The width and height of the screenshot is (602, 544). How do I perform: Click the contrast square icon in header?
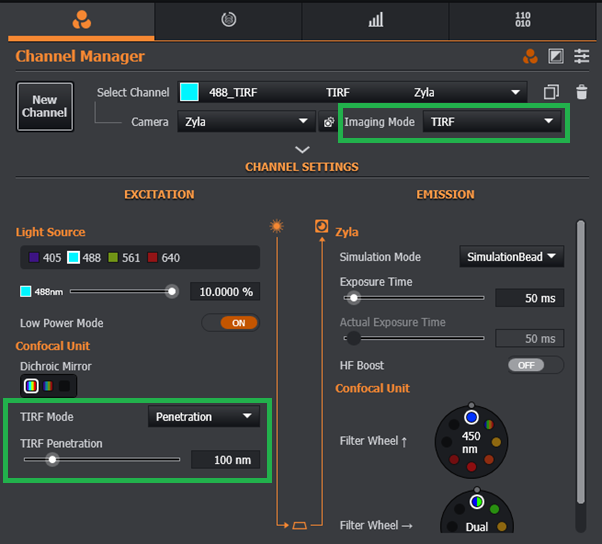click(556, 57)
